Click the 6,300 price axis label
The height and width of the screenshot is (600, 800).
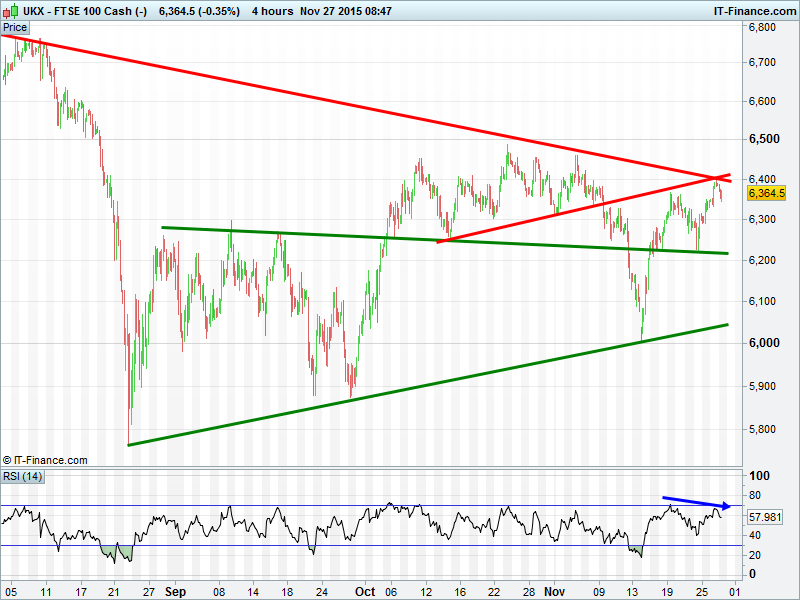coord(762,219)
